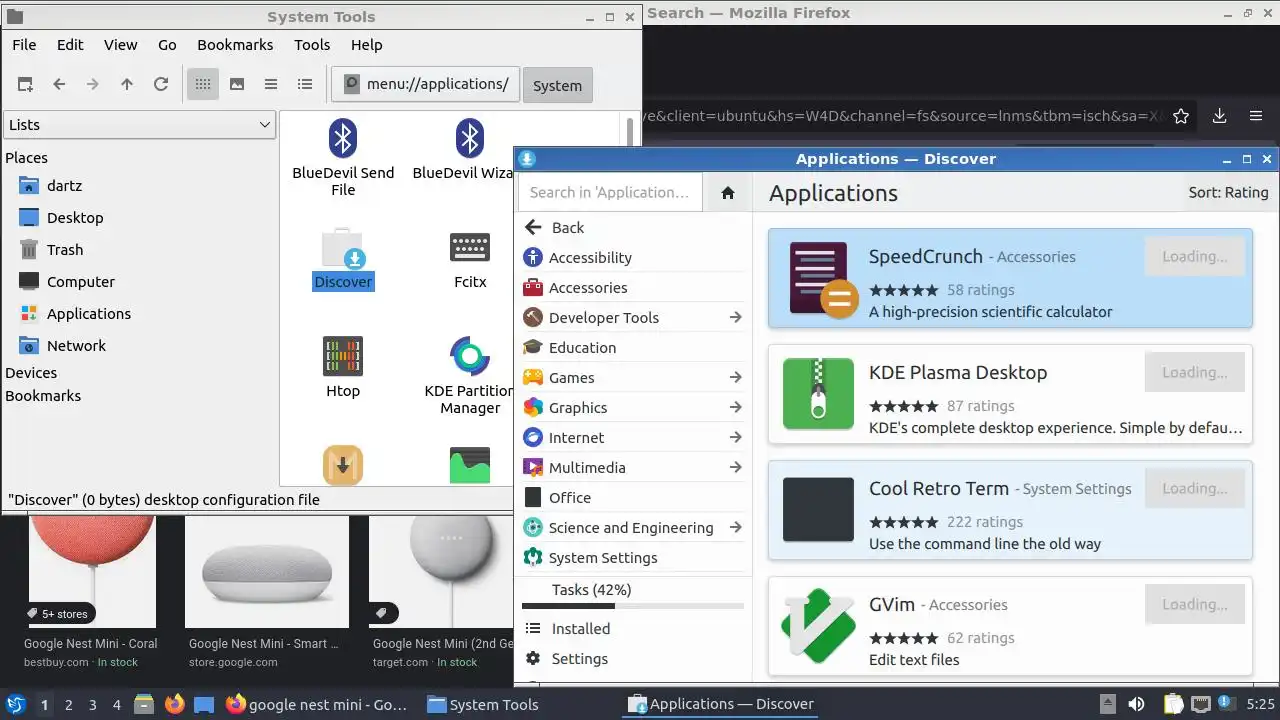This screenshot has width=1280, height=720.
Task: Click Discover search field
Action: point(610,192)
